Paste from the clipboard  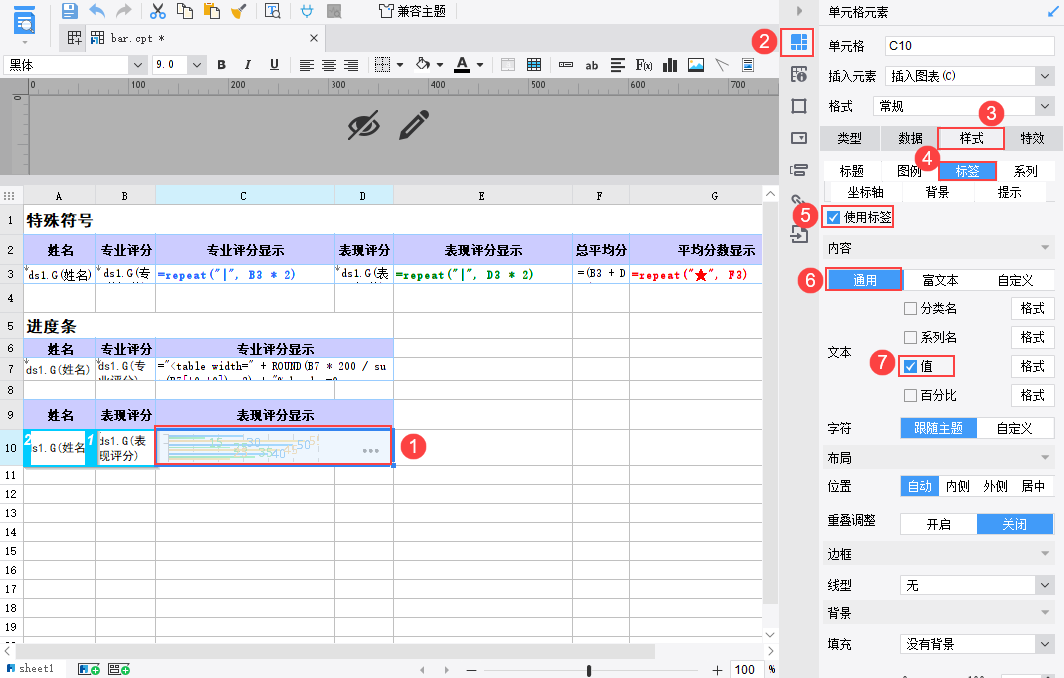point(212,11)
